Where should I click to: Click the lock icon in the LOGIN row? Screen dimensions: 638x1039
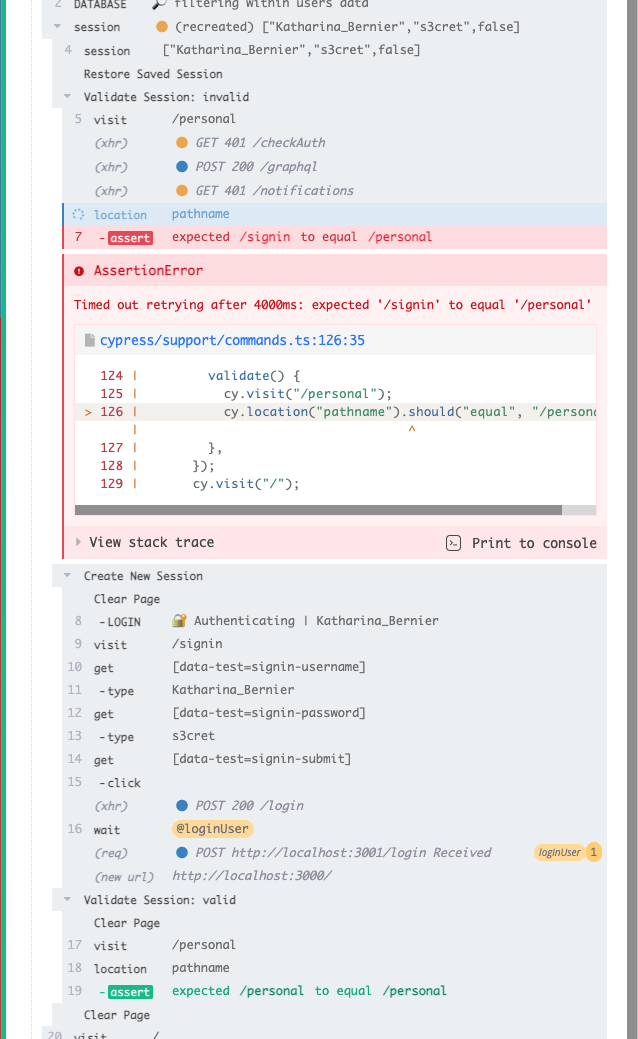(180, 621)
